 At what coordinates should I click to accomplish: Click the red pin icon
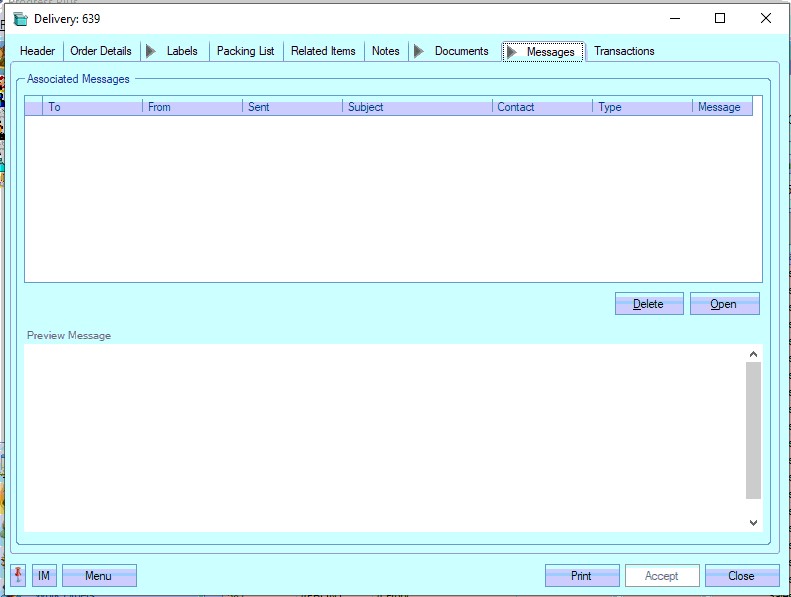point(18,576)
